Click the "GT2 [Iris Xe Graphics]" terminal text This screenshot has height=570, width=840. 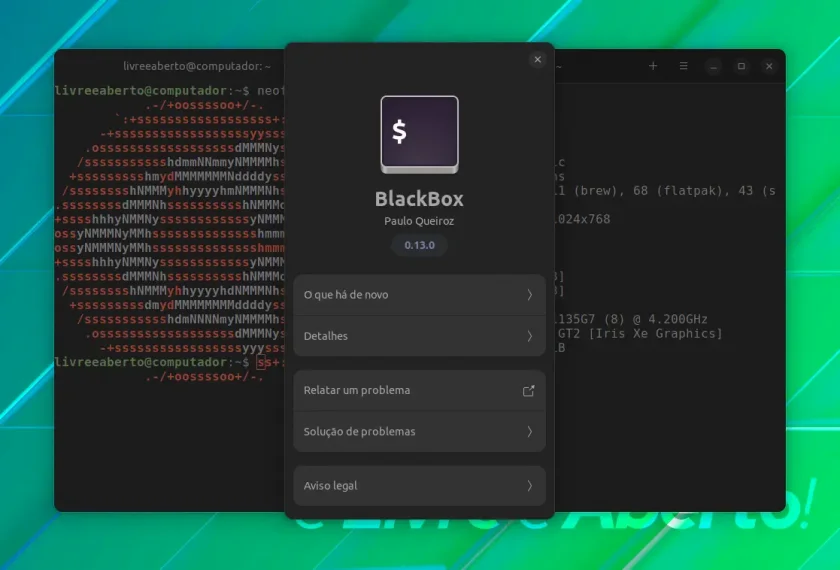(640, 334)
